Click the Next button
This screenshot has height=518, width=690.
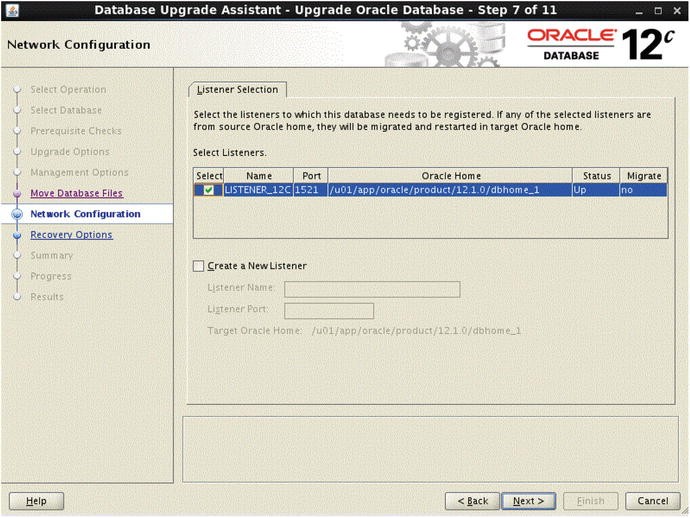pos(529,501)
